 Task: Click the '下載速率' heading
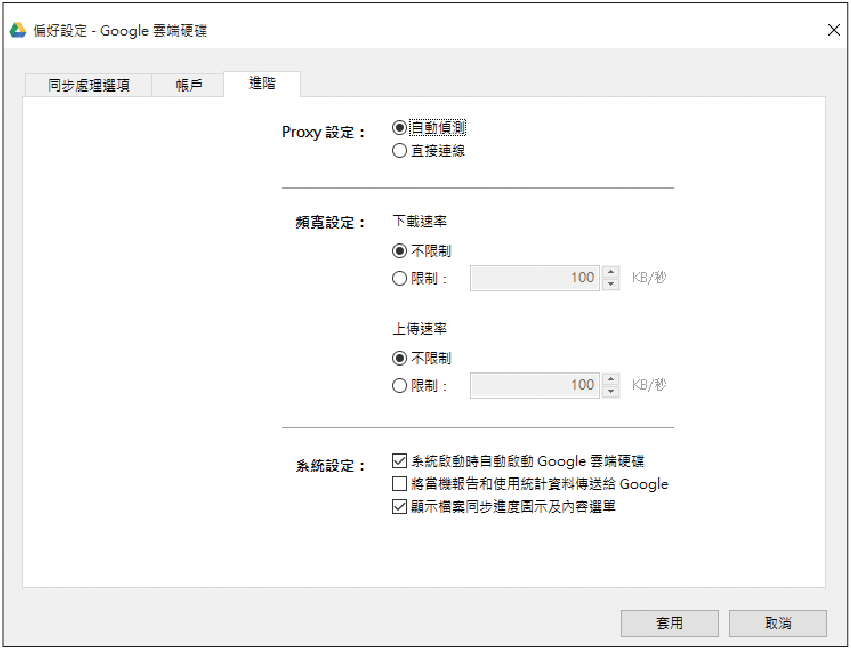pyautogui.click(x=420, y=221)
